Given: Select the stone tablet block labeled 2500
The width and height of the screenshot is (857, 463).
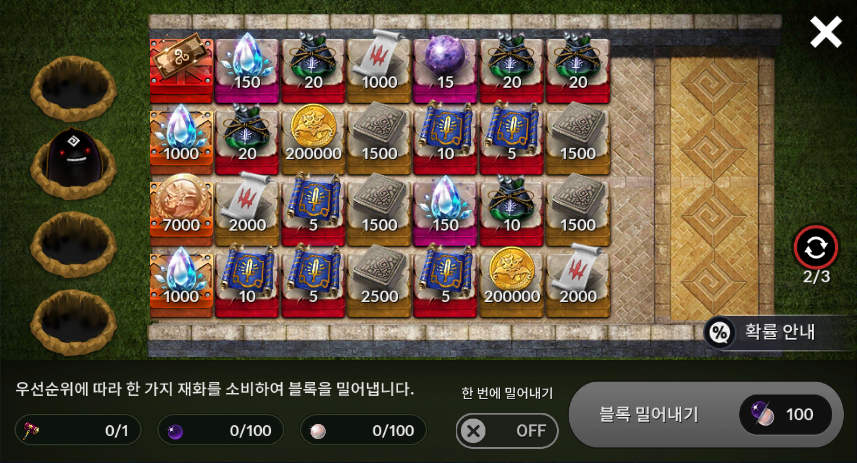Looking at the screenshot, I should [x=379, y=282].
